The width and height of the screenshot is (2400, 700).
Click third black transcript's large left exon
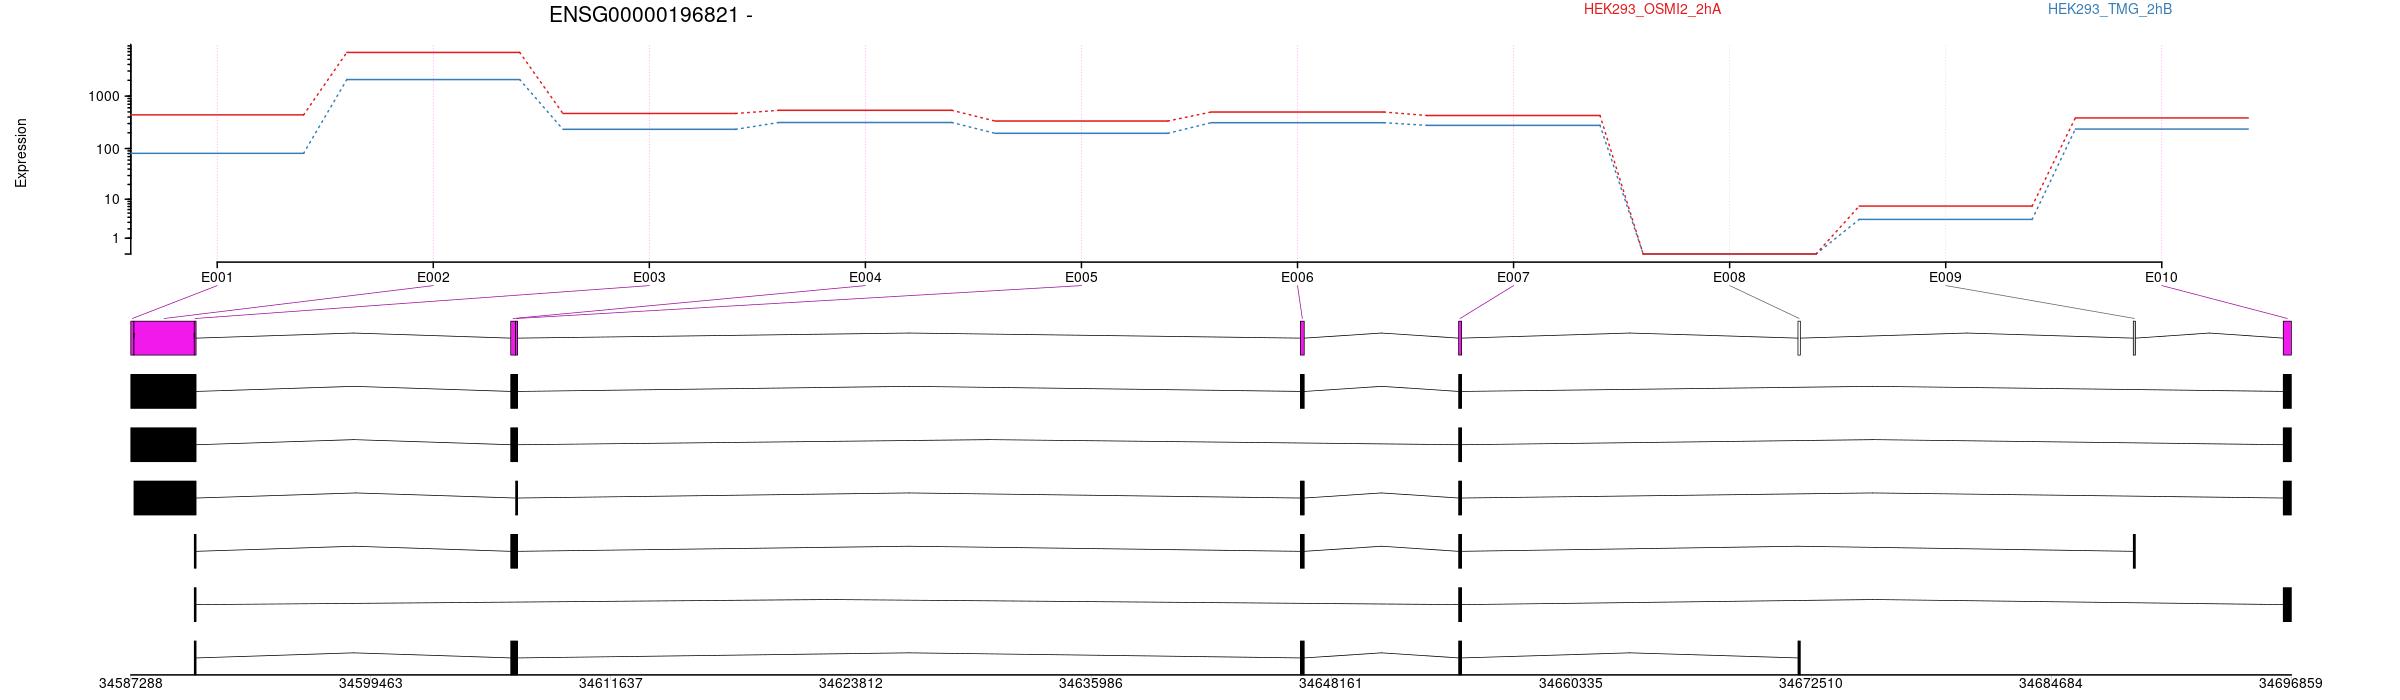(x=165, y=498)
